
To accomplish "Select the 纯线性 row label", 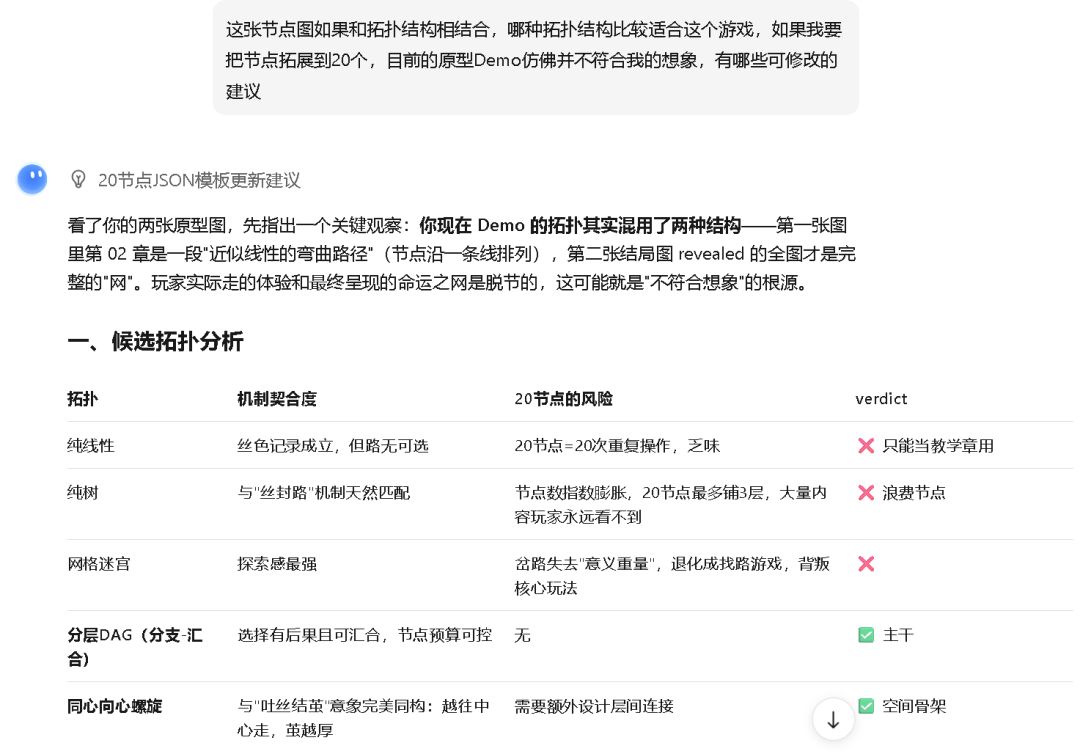I will (91, 446).
